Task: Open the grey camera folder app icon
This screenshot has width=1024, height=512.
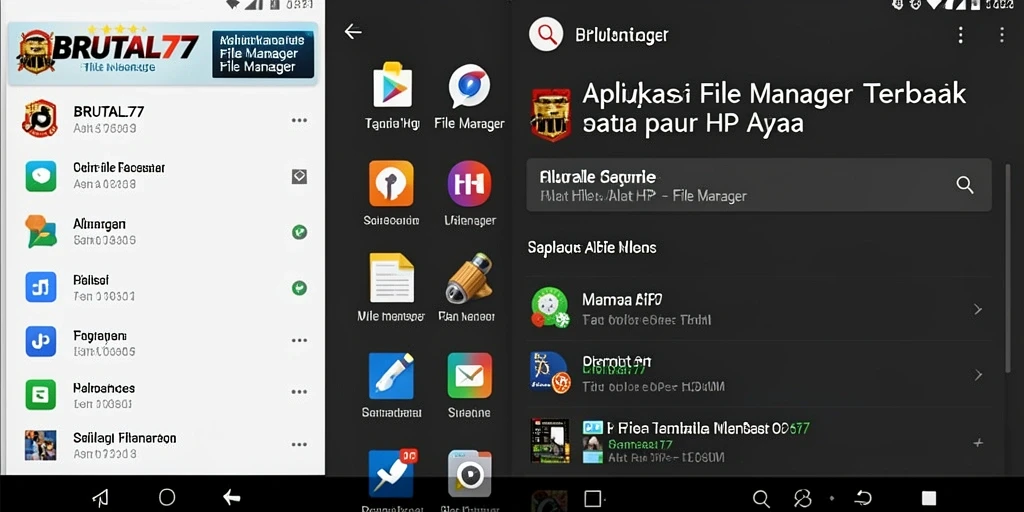Action: coord(470,473)
